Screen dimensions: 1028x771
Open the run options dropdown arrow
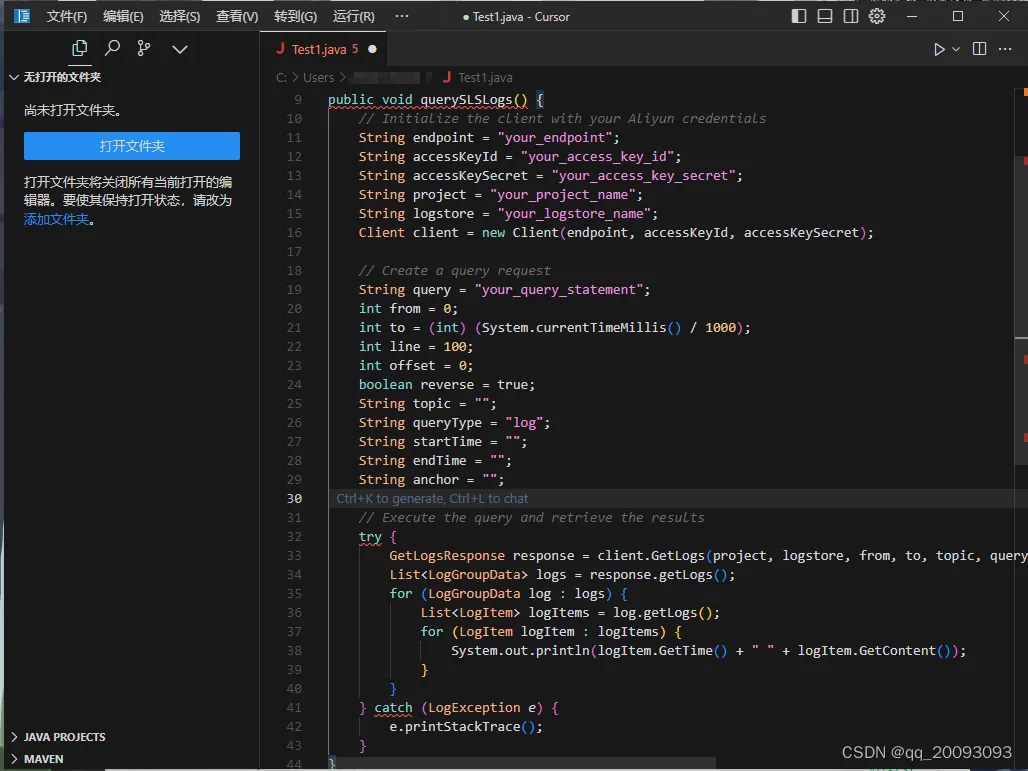[x=956, y=49]
